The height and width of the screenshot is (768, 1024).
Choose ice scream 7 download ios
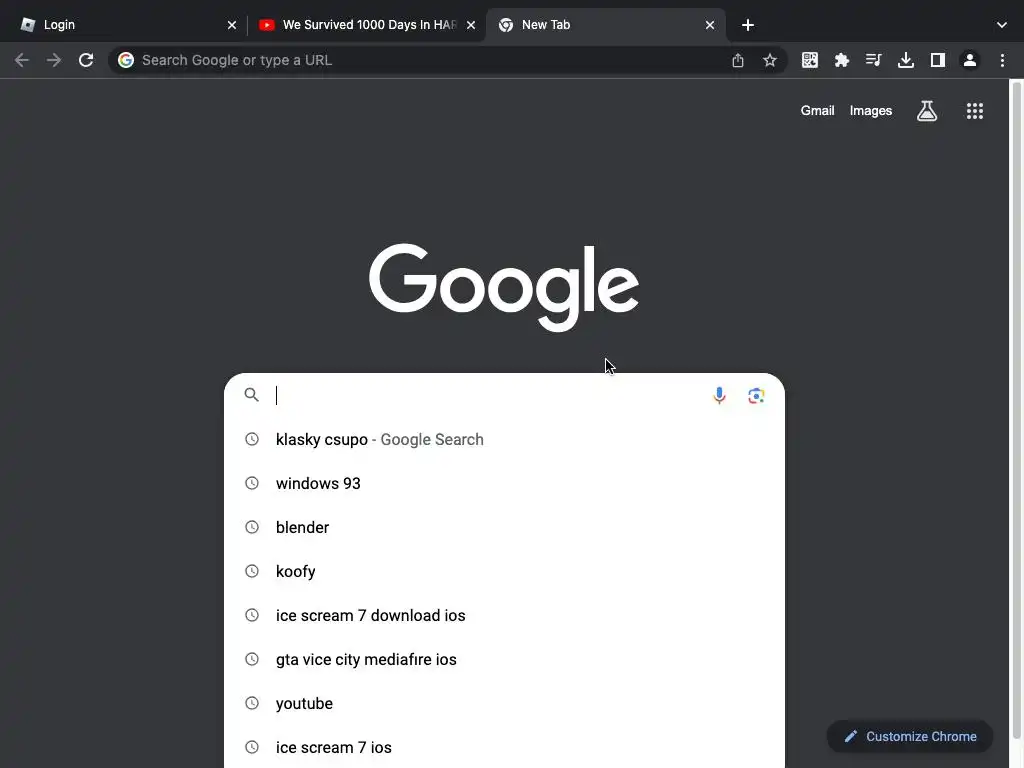[x=504, y=615]
